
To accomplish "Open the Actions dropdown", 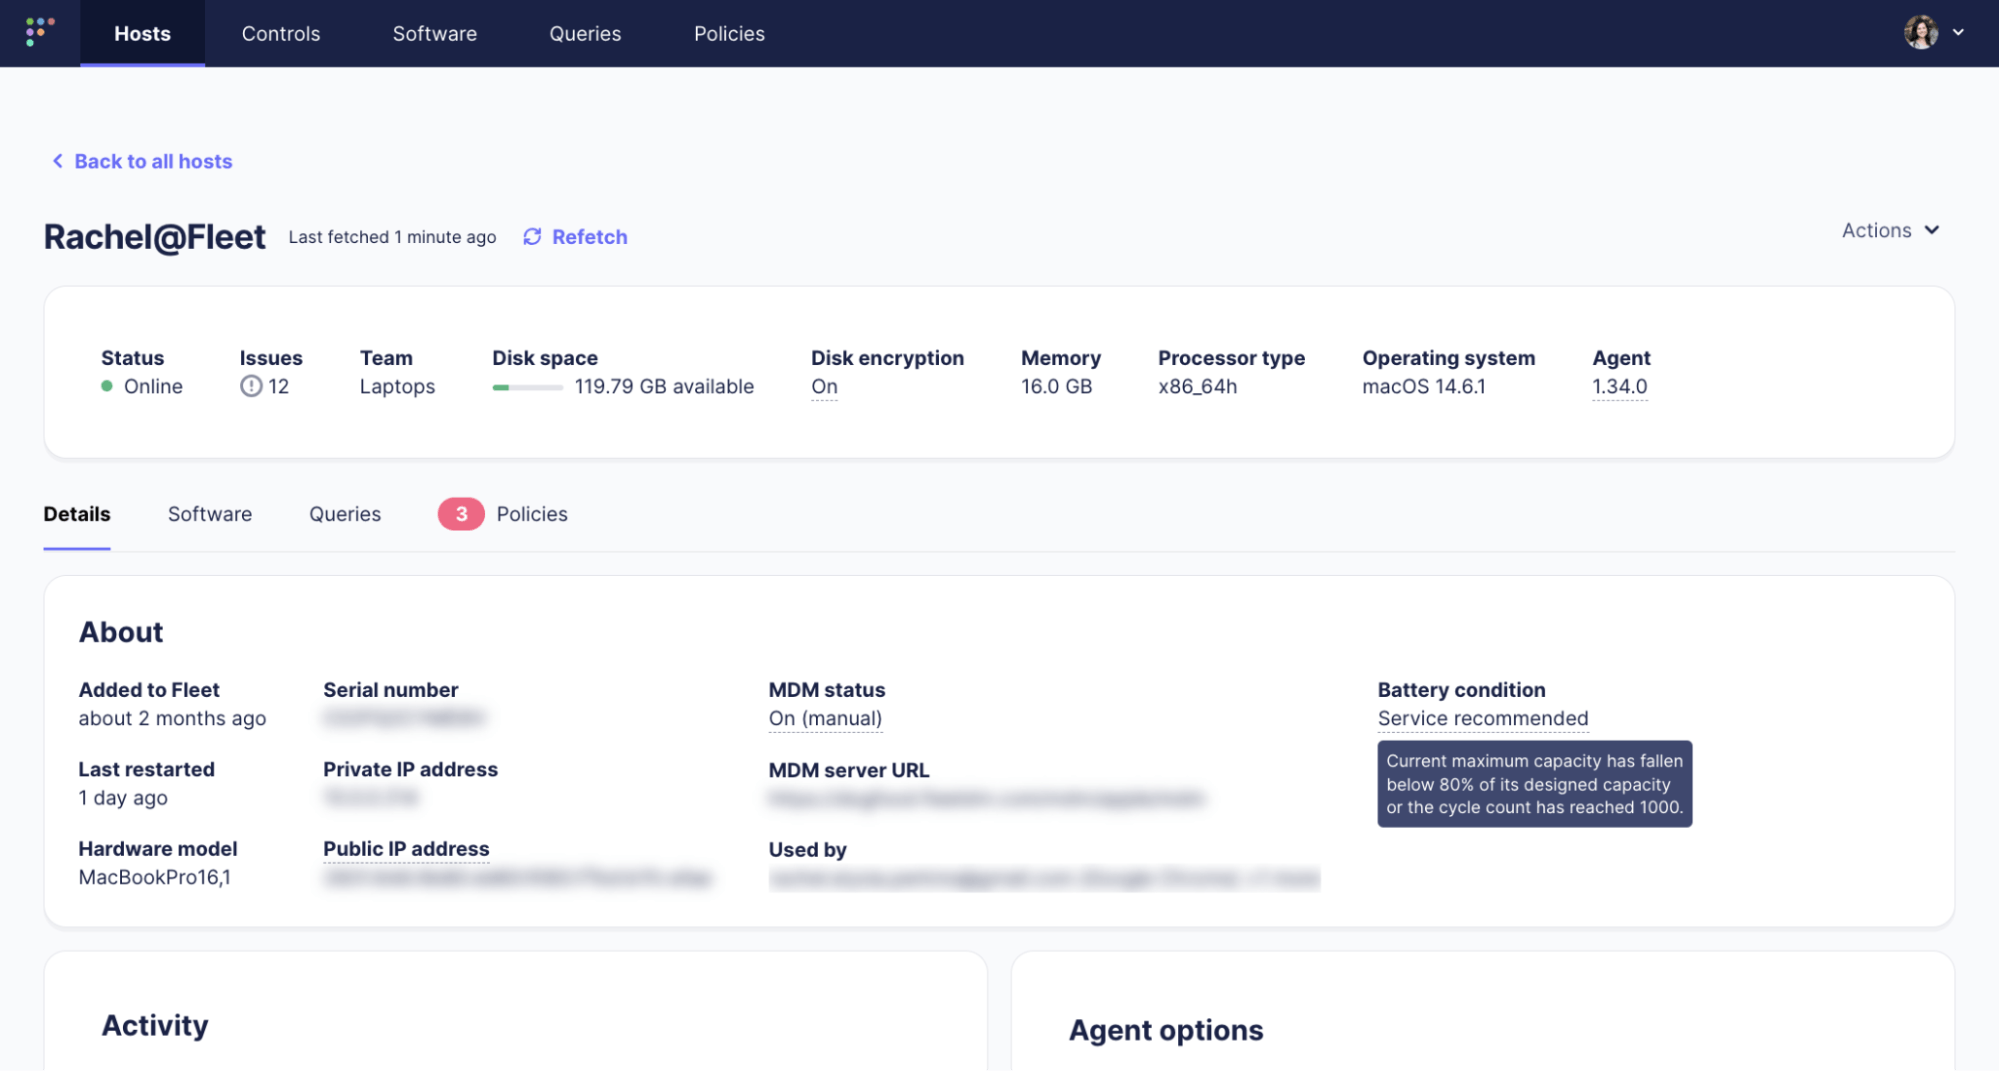I will [1890, 230].
